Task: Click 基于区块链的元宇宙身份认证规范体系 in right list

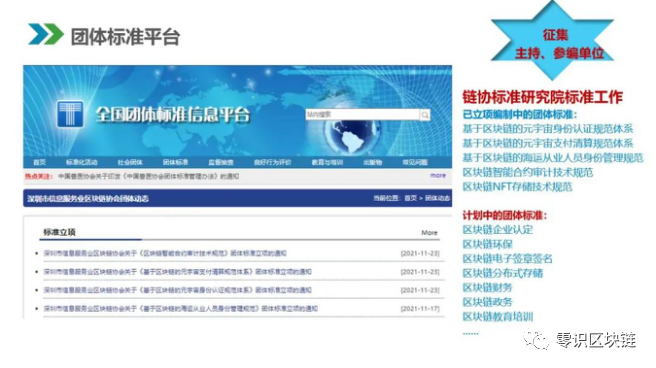Action: pos(548,129)
